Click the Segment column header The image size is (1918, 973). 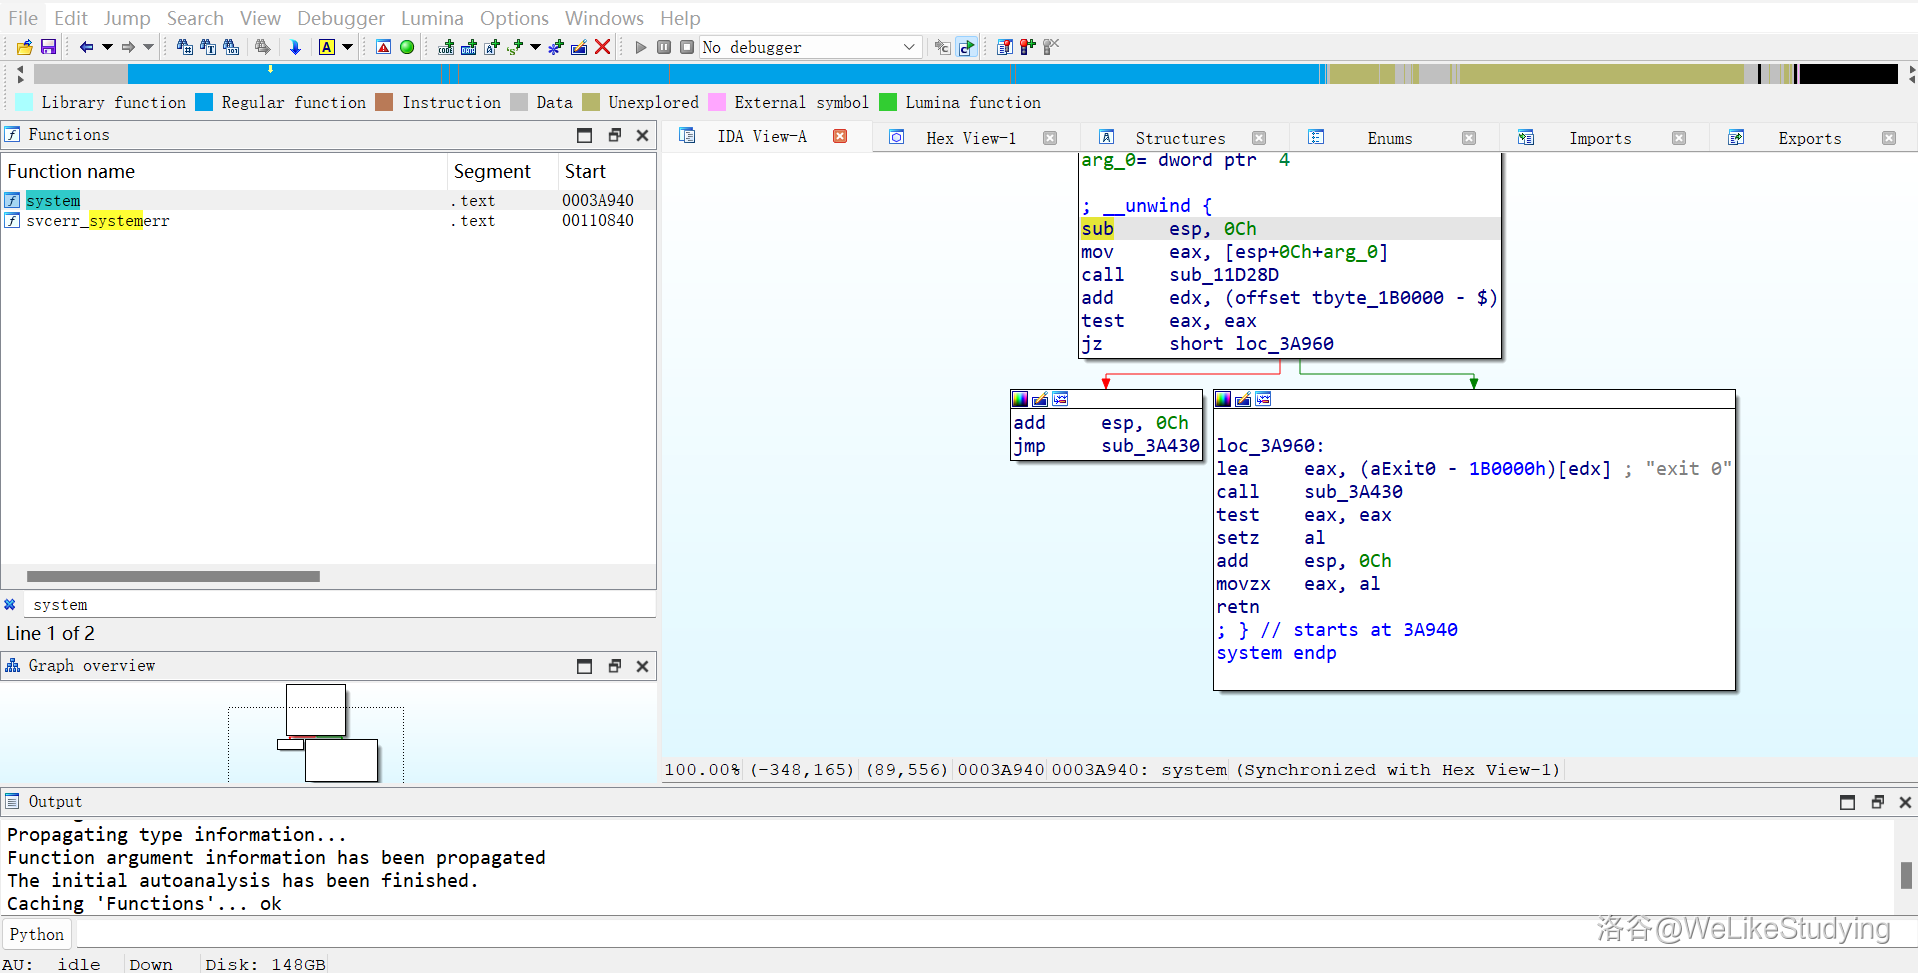(492, 171)
